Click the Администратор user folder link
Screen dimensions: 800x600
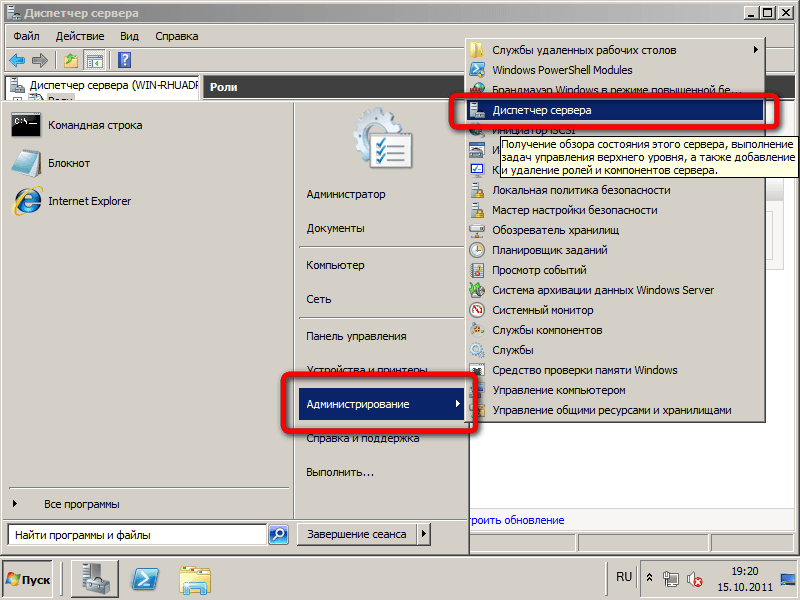(346, 194)
